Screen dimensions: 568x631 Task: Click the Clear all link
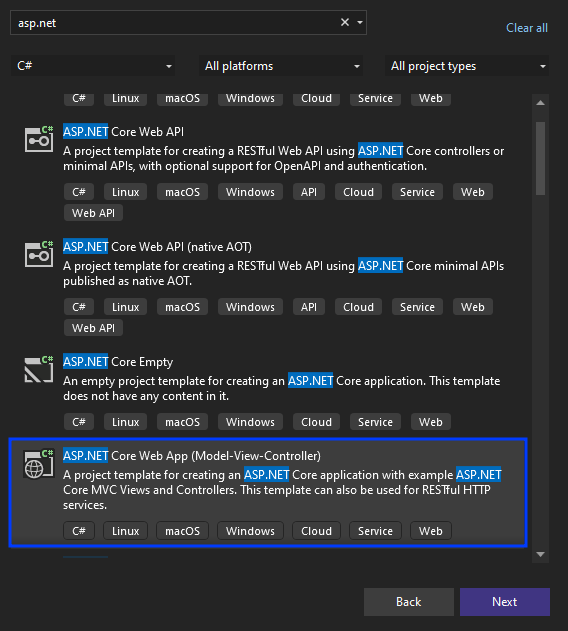527,28
